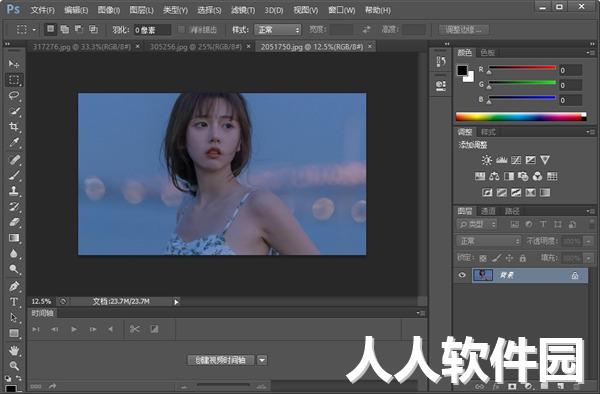Image resolution: width=600 pixels, height=394 pixels.
Task: Add Levels adjustment layer
Action: 501,160
